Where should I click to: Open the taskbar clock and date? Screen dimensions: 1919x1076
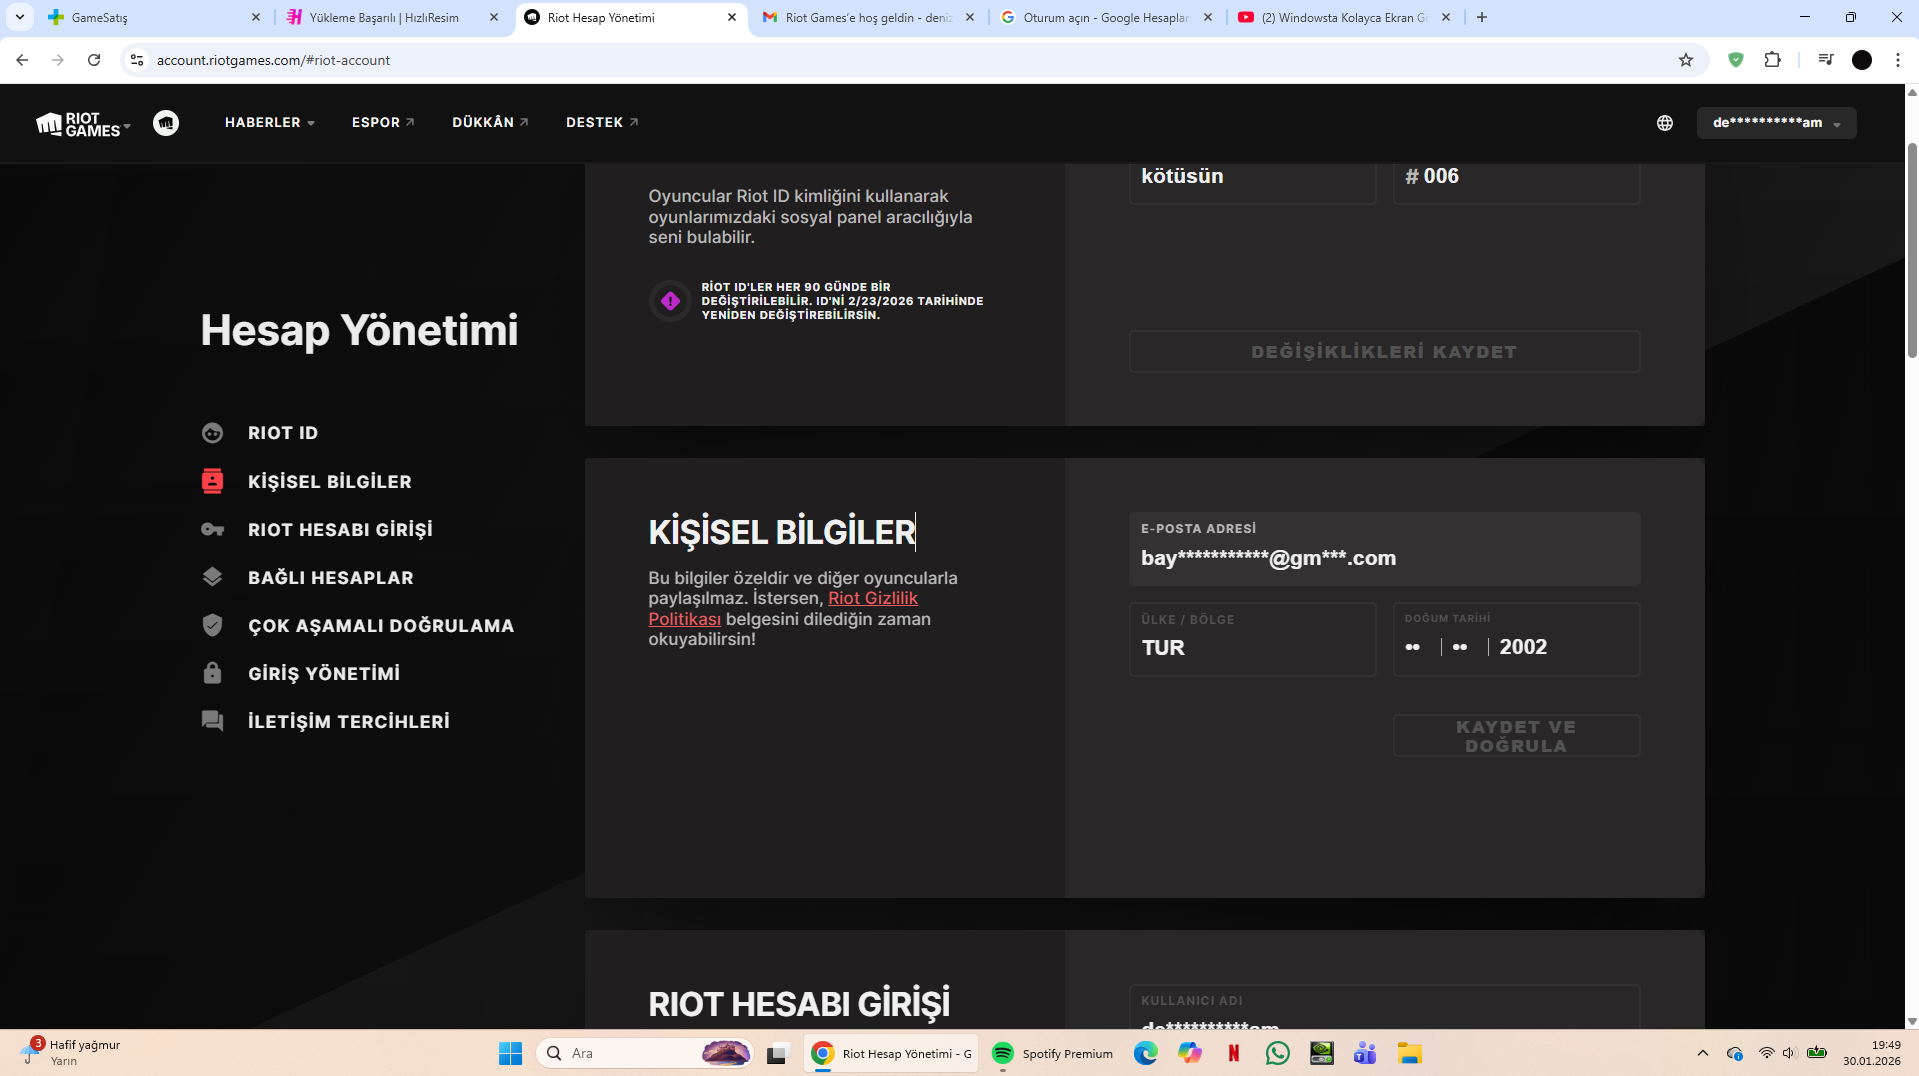1872,1053
